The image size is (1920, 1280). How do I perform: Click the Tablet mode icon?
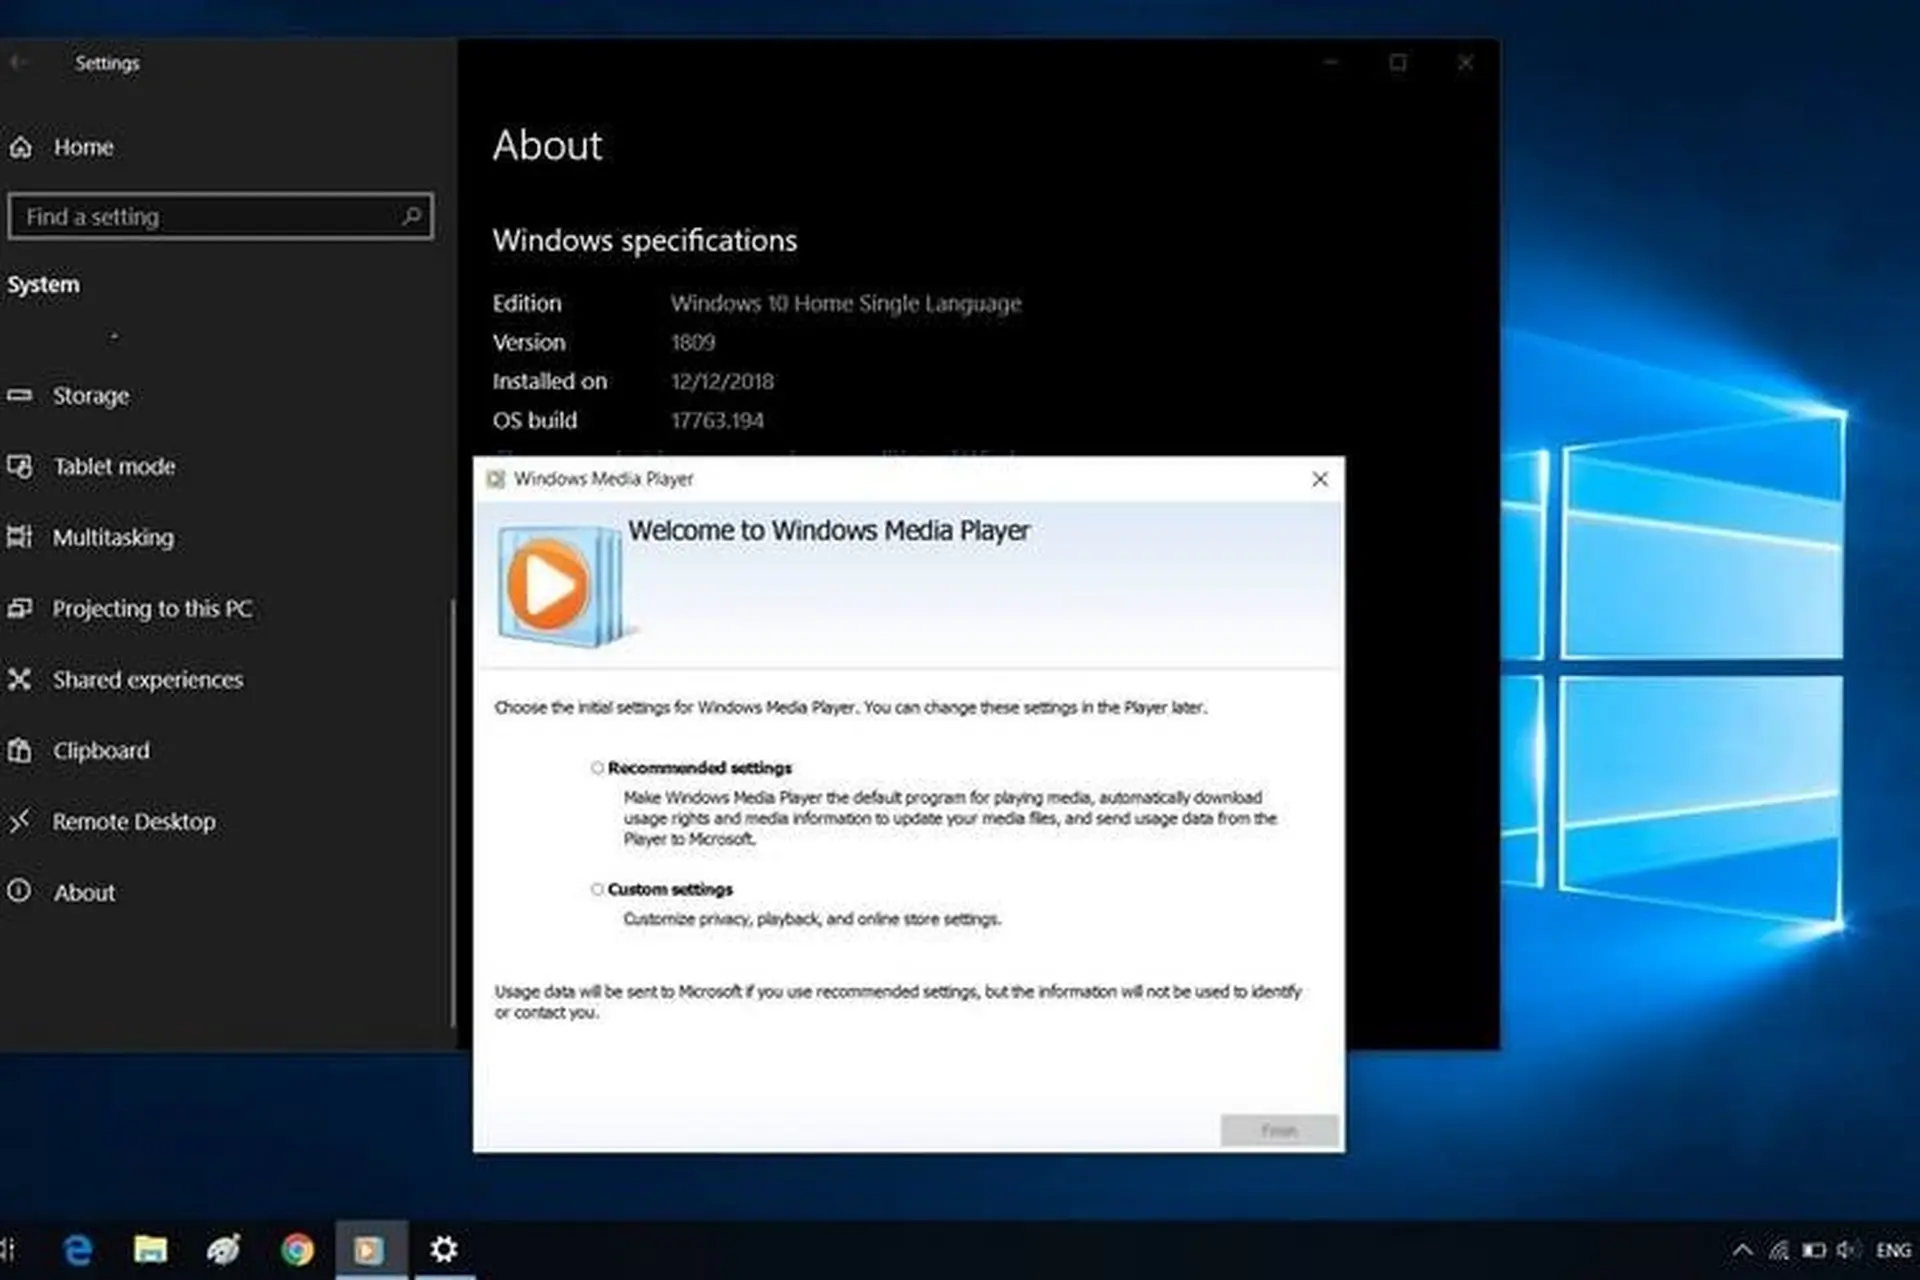(x=20, y=466)
